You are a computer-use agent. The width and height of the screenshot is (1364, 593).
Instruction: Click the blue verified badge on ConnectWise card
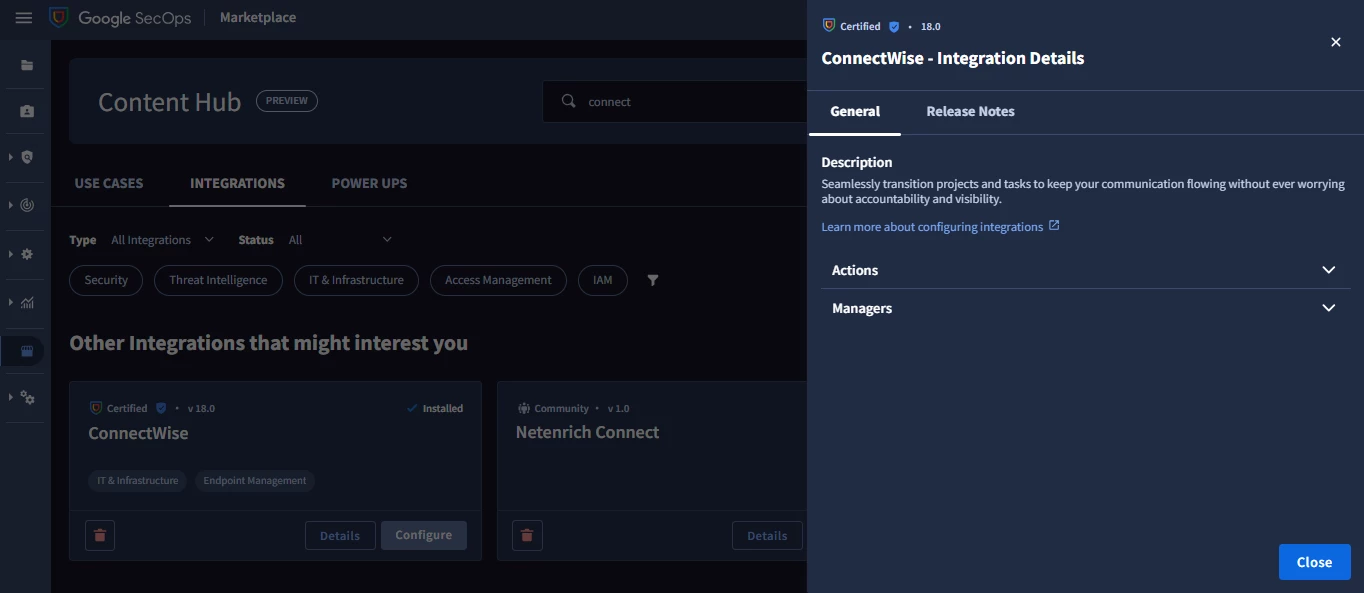click(x=161, y=408)
